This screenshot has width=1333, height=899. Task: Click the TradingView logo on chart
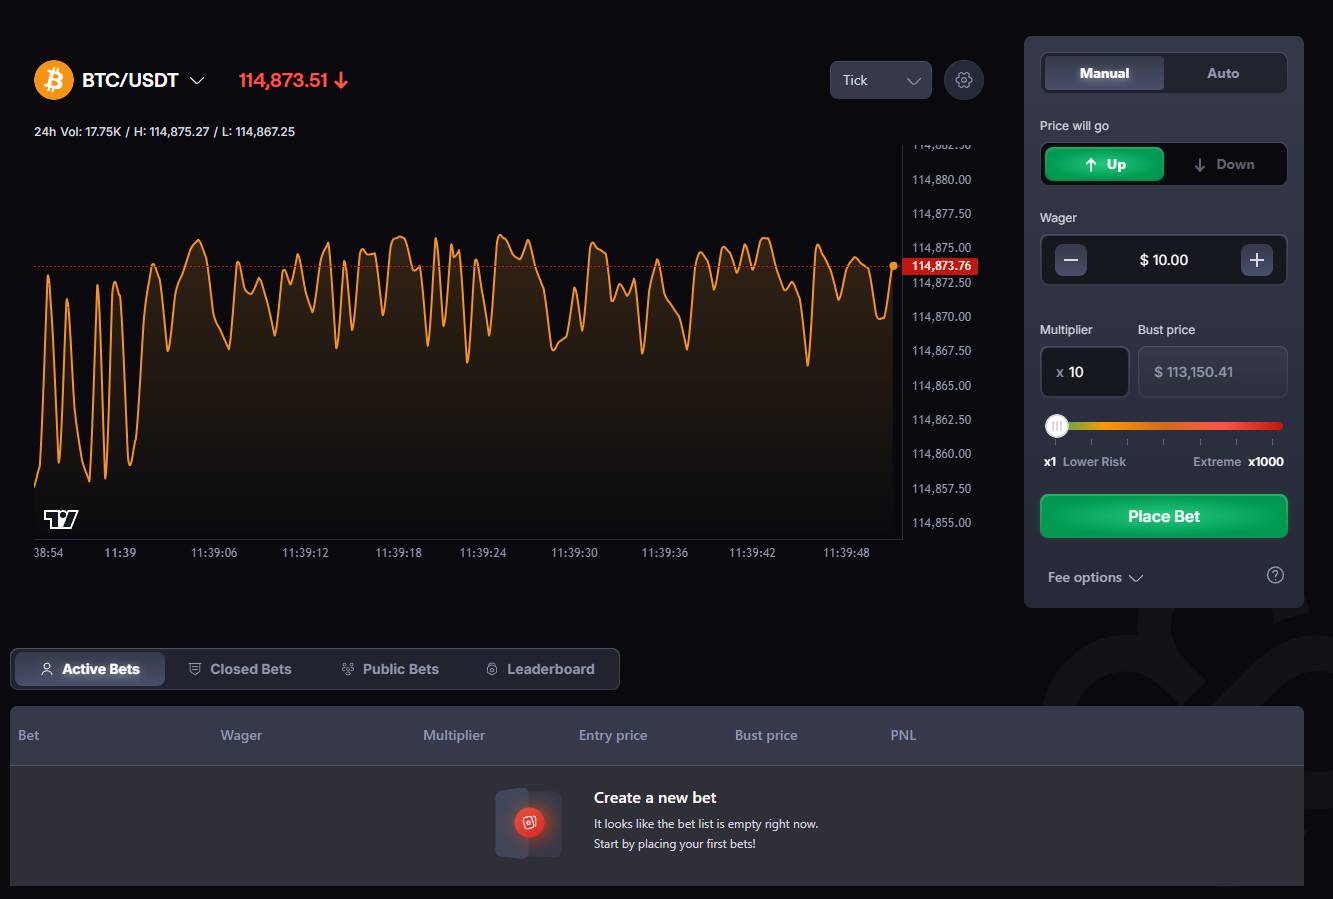point(61,519)
